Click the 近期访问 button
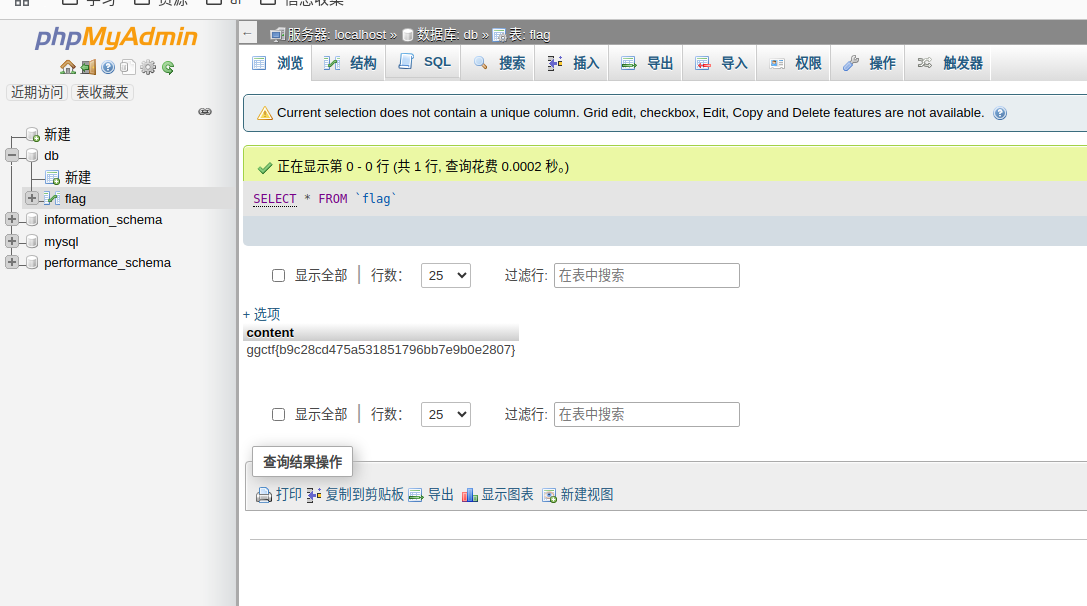The height and width of the screenshot is (606, 1087). (37, 92)
